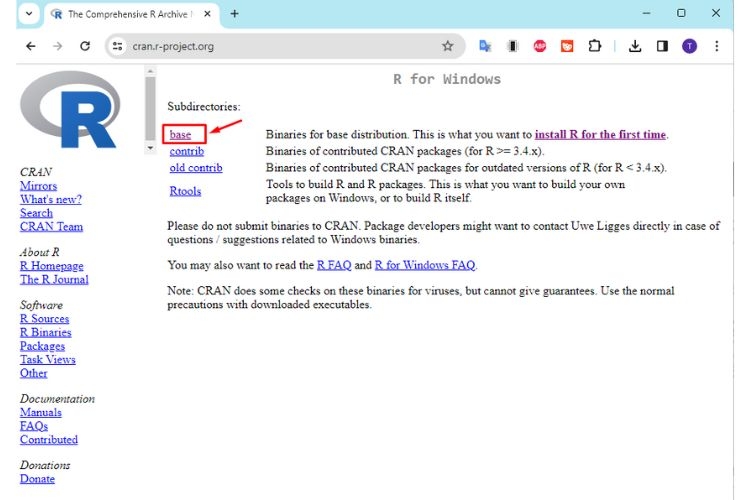Open the Extensions puzzle-piece menu
750x500 pixels.
(595, 46)
